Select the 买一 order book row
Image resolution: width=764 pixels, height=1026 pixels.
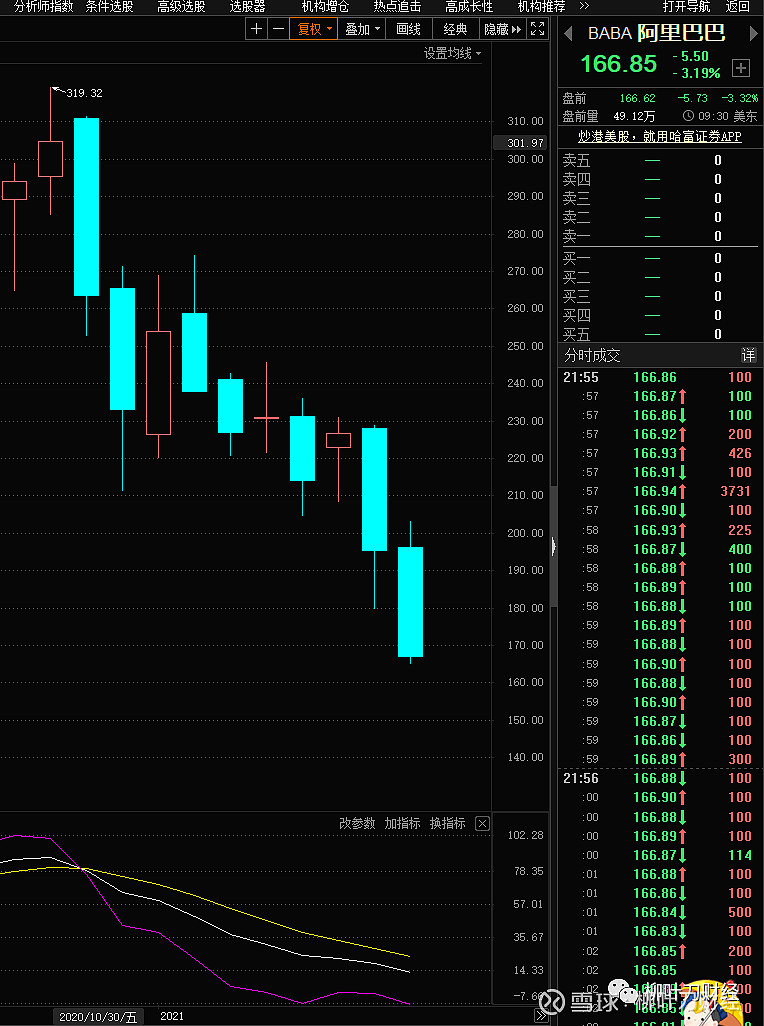660,258
